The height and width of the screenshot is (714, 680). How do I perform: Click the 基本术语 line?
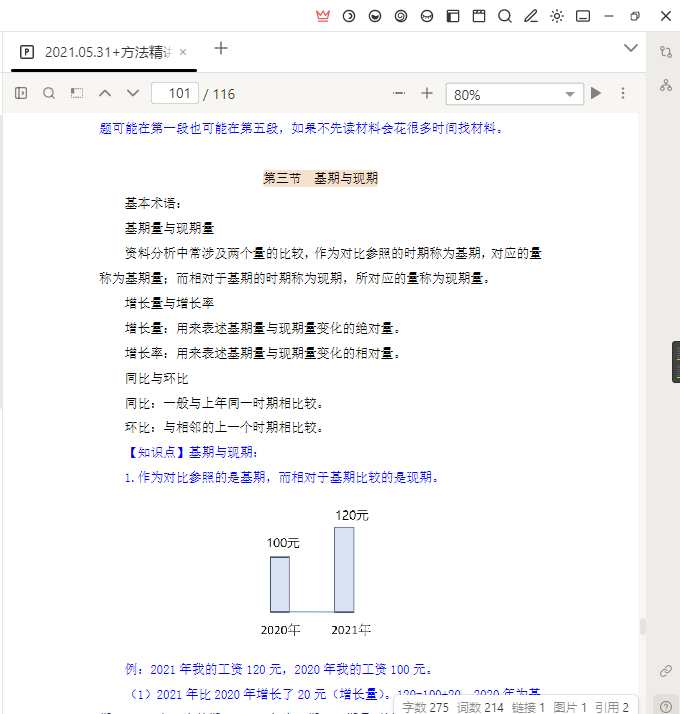(153, 203)
